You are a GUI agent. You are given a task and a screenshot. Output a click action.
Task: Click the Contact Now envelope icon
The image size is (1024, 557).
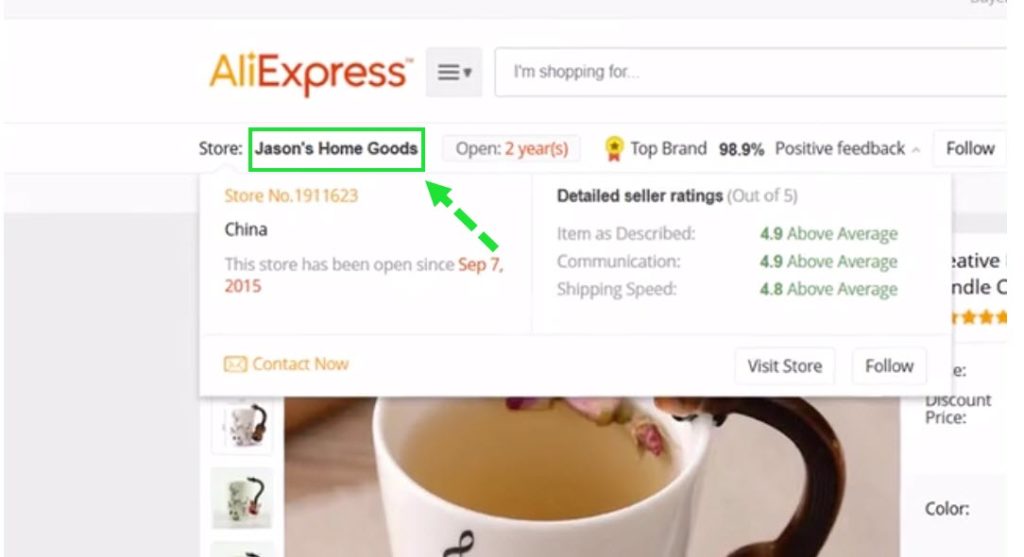235,364
